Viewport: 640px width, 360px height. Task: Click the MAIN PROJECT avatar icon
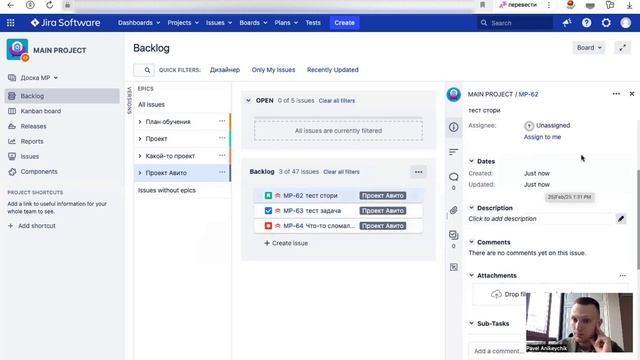click(18, 50)
